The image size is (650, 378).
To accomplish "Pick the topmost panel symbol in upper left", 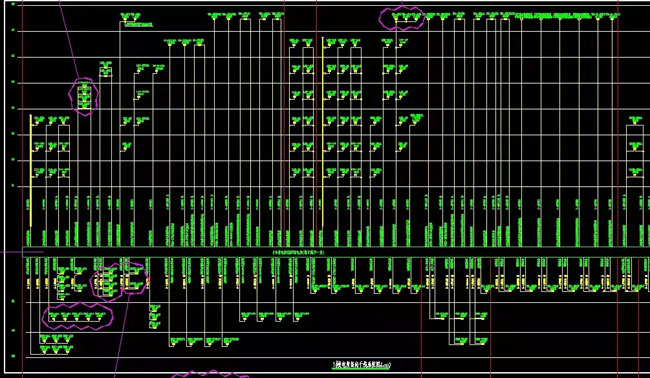I will pos(130,17).
